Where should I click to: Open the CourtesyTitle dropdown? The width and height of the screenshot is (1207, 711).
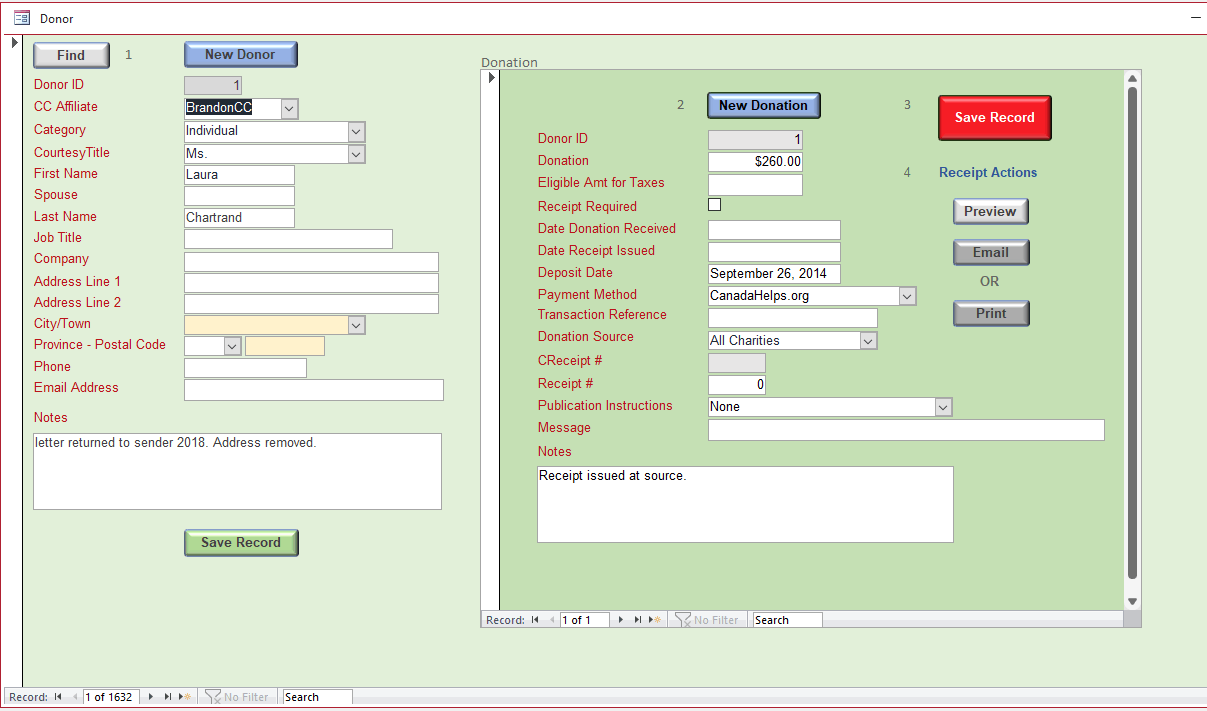[356, 154]
